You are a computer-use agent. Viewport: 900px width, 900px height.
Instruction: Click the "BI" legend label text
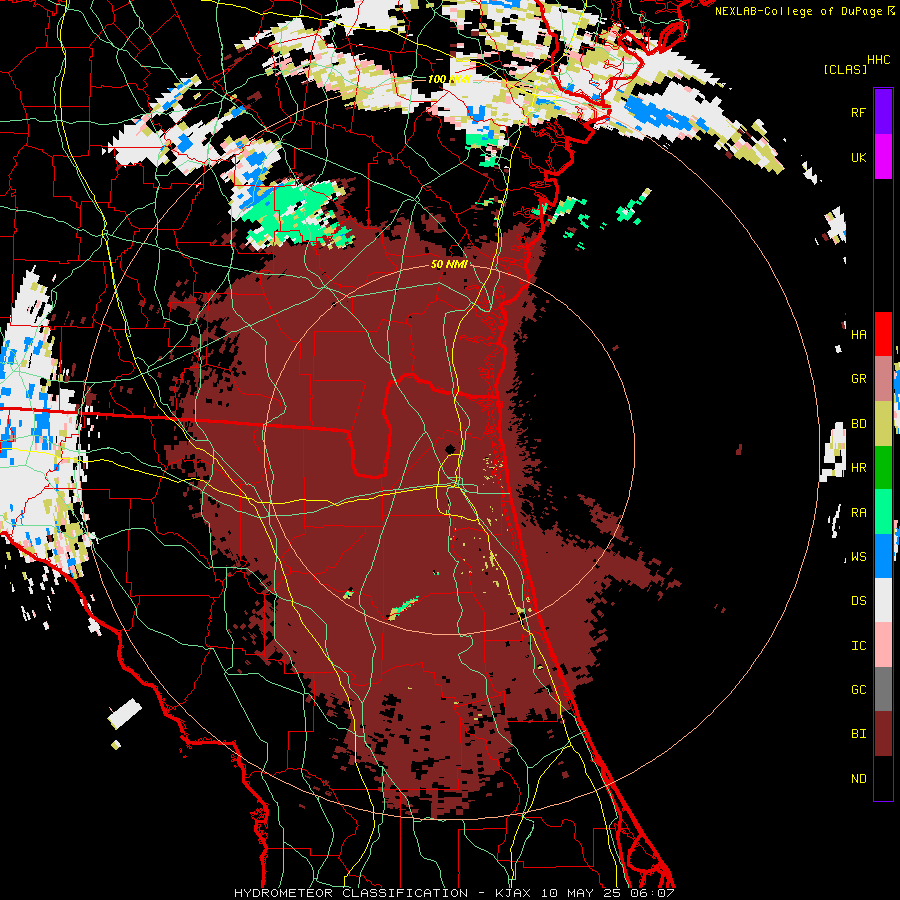pos(858,734)
